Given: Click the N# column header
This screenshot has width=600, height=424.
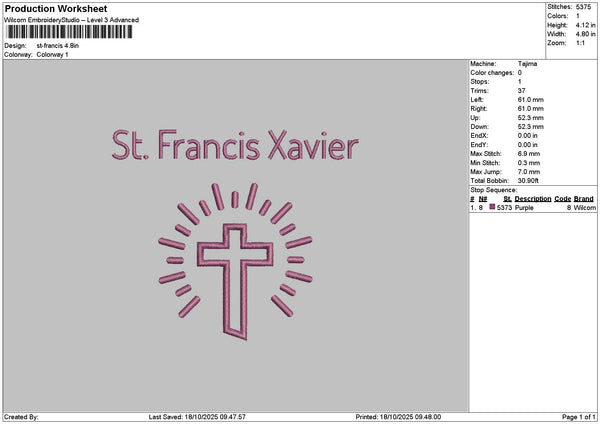Looking at the screenshot, I should (x=481, y=198).
